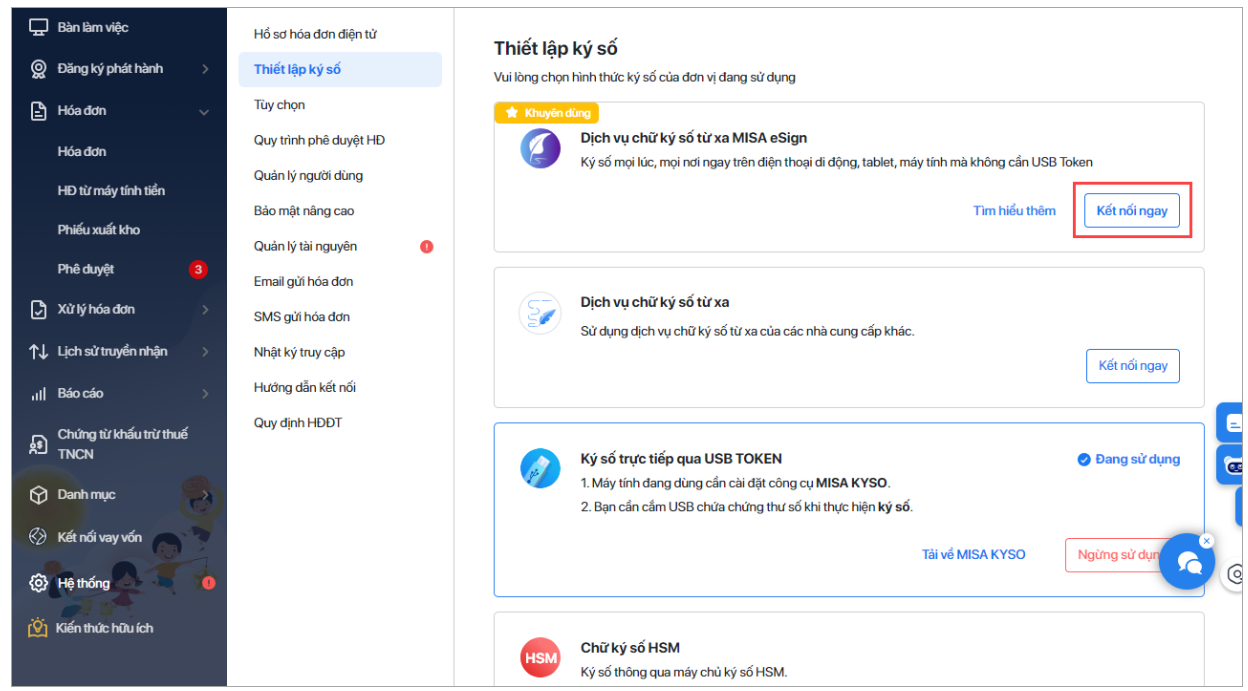Open Quản lý tài nguyên
Viewport: 1248px width, 691px height.
[305, 246]
